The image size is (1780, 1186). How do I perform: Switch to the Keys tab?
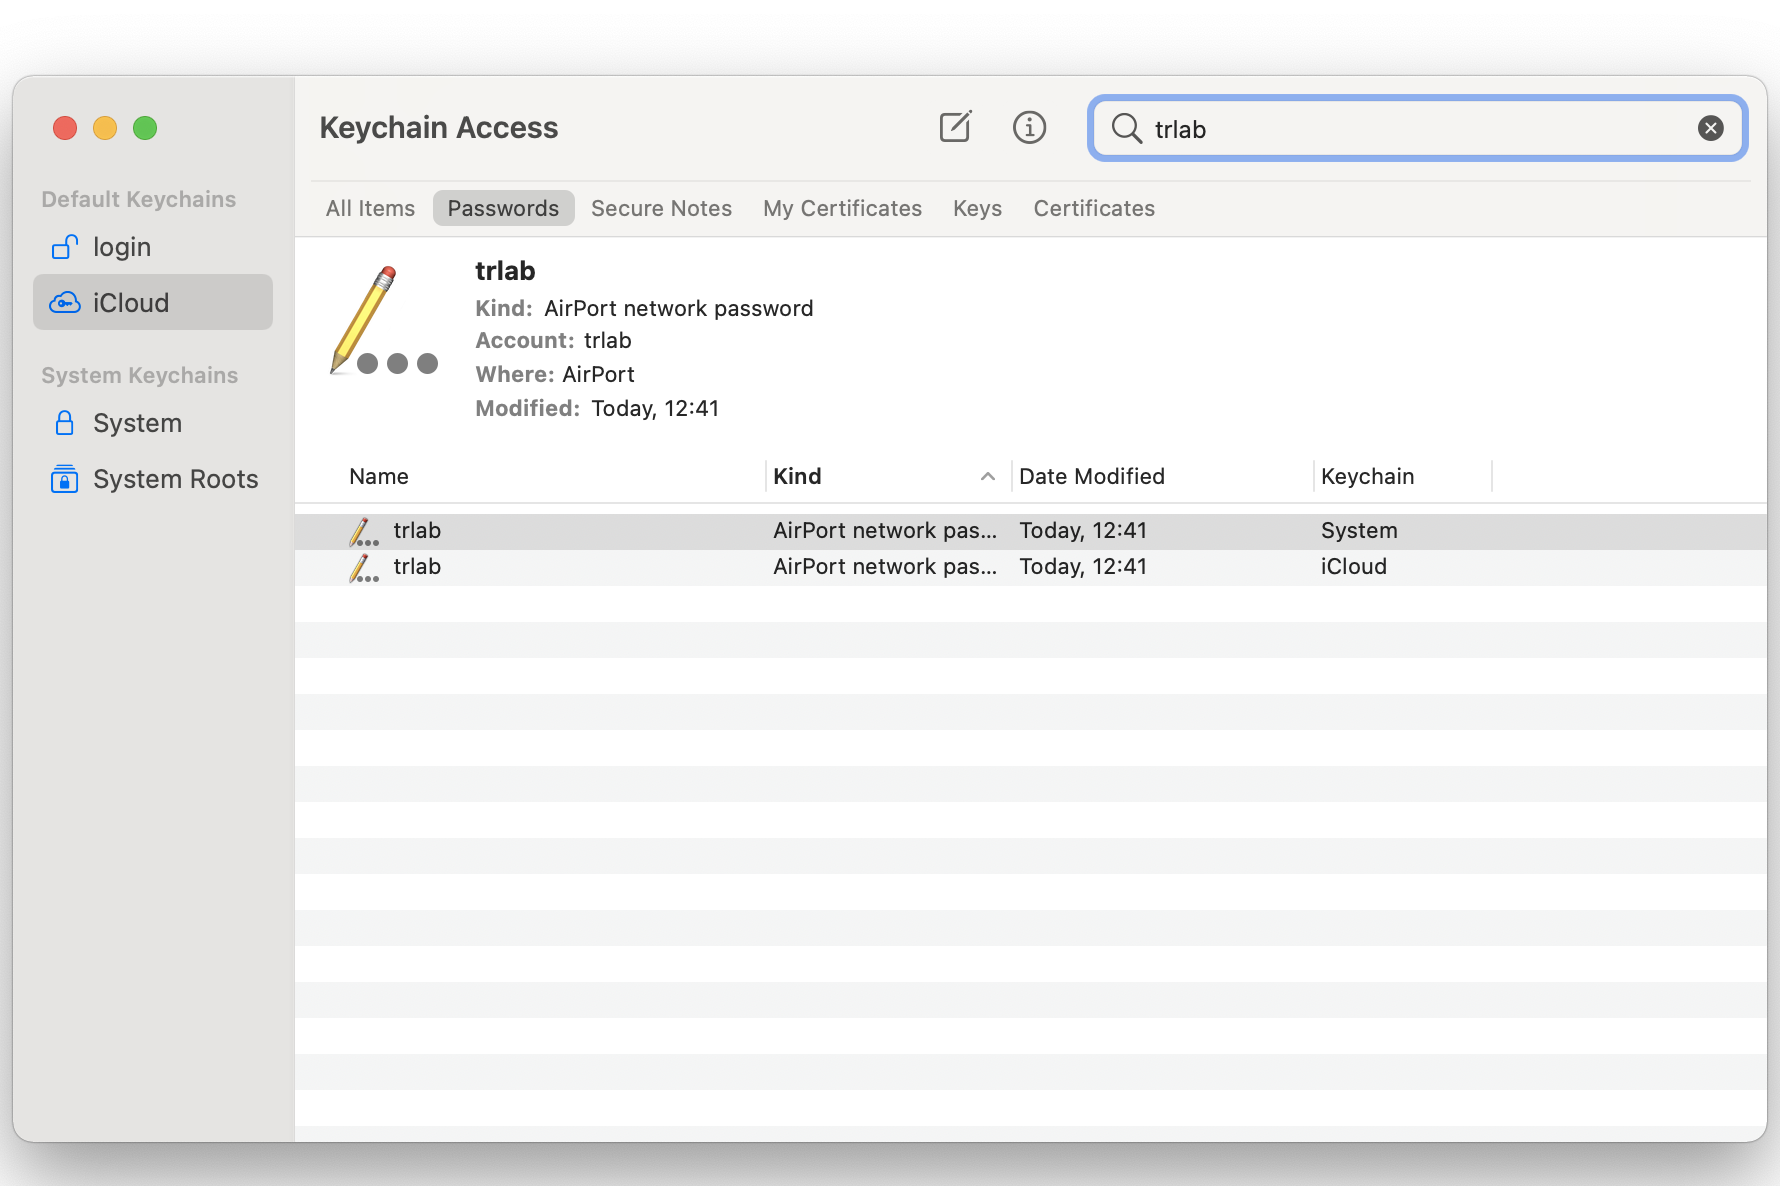coord(977,208)
